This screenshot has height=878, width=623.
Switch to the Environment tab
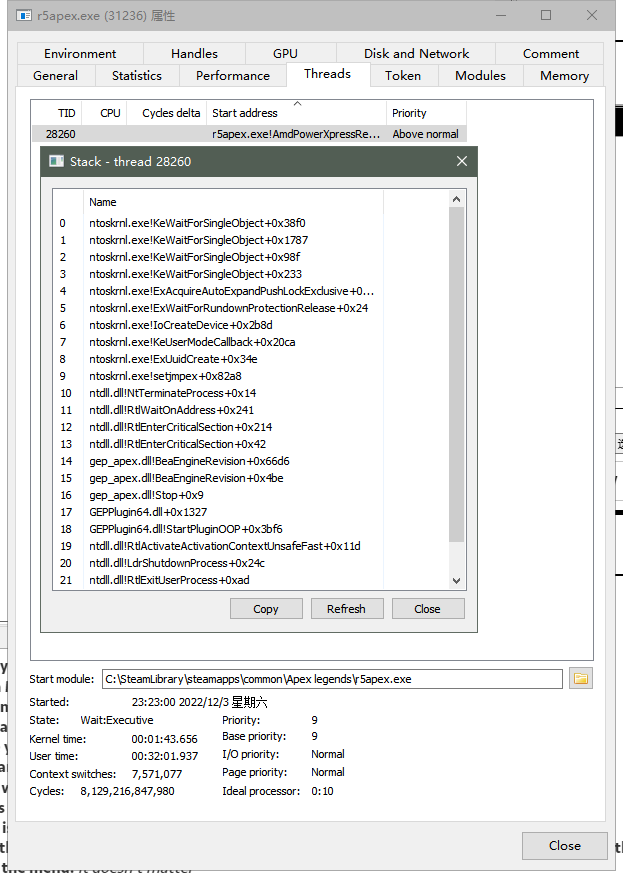(80, 54)
